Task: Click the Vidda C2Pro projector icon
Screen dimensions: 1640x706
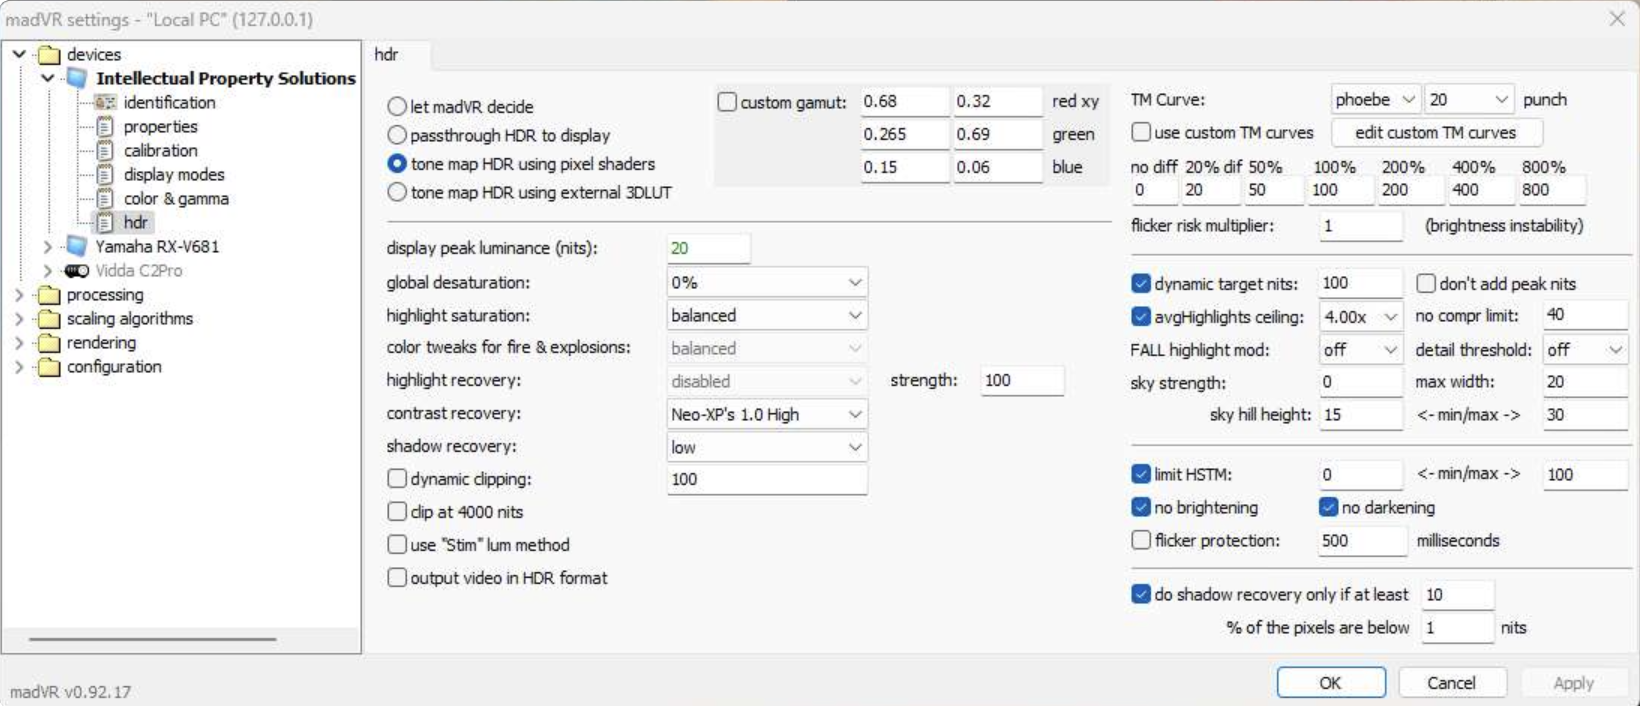Action: coord(76,271)
